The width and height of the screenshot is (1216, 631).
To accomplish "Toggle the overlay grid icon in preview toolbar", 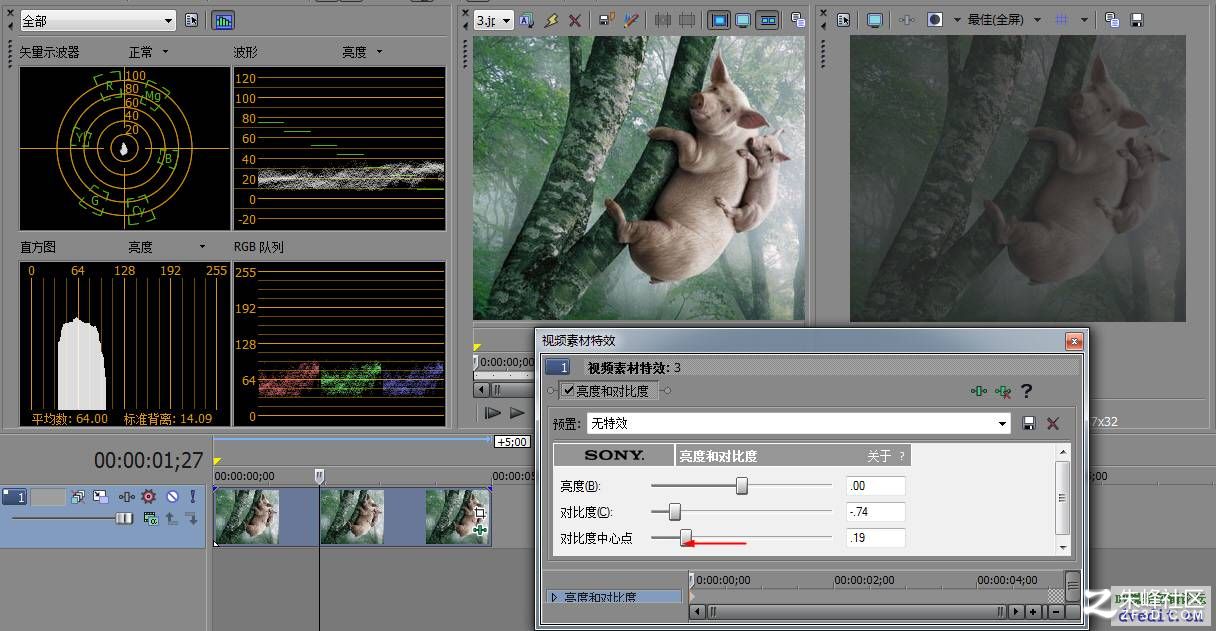I will (1062, 20).
